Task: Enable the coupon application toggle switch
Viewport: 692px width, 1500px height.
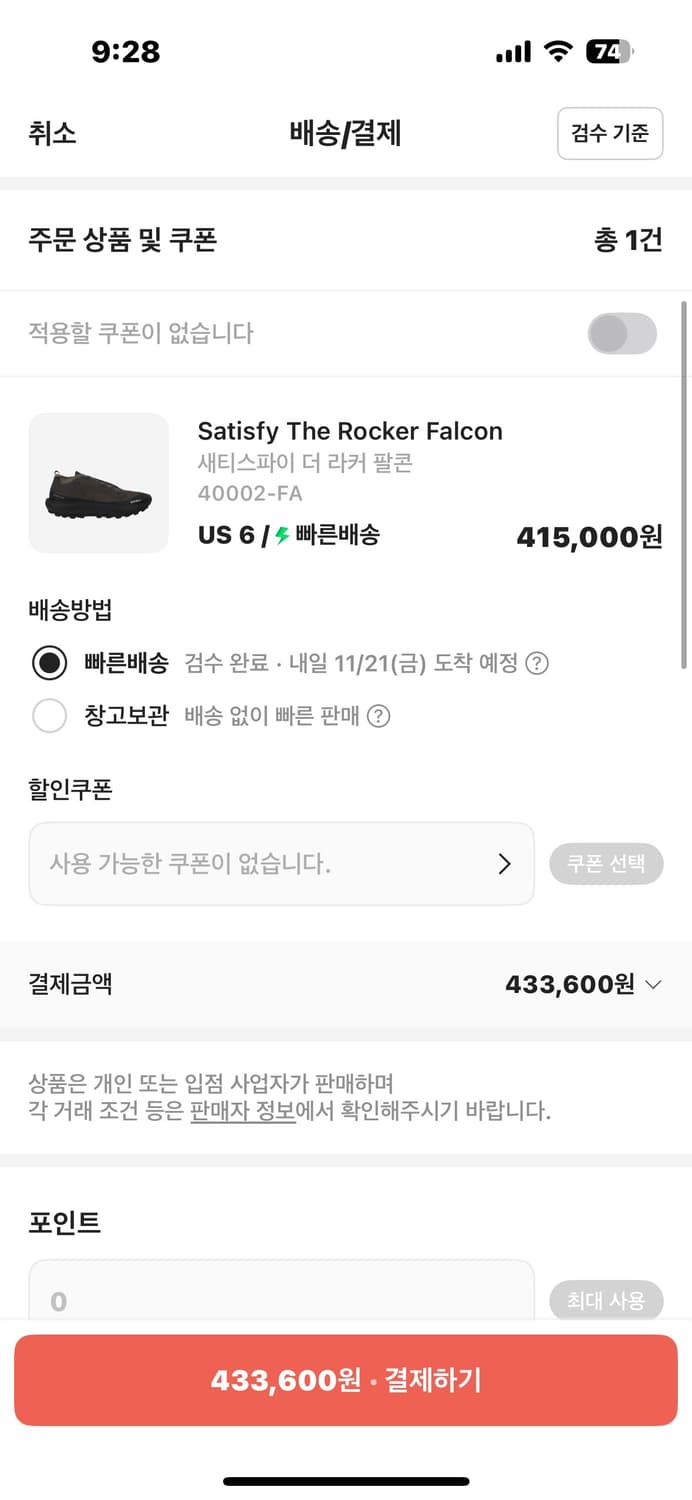Action: (621, 333)
